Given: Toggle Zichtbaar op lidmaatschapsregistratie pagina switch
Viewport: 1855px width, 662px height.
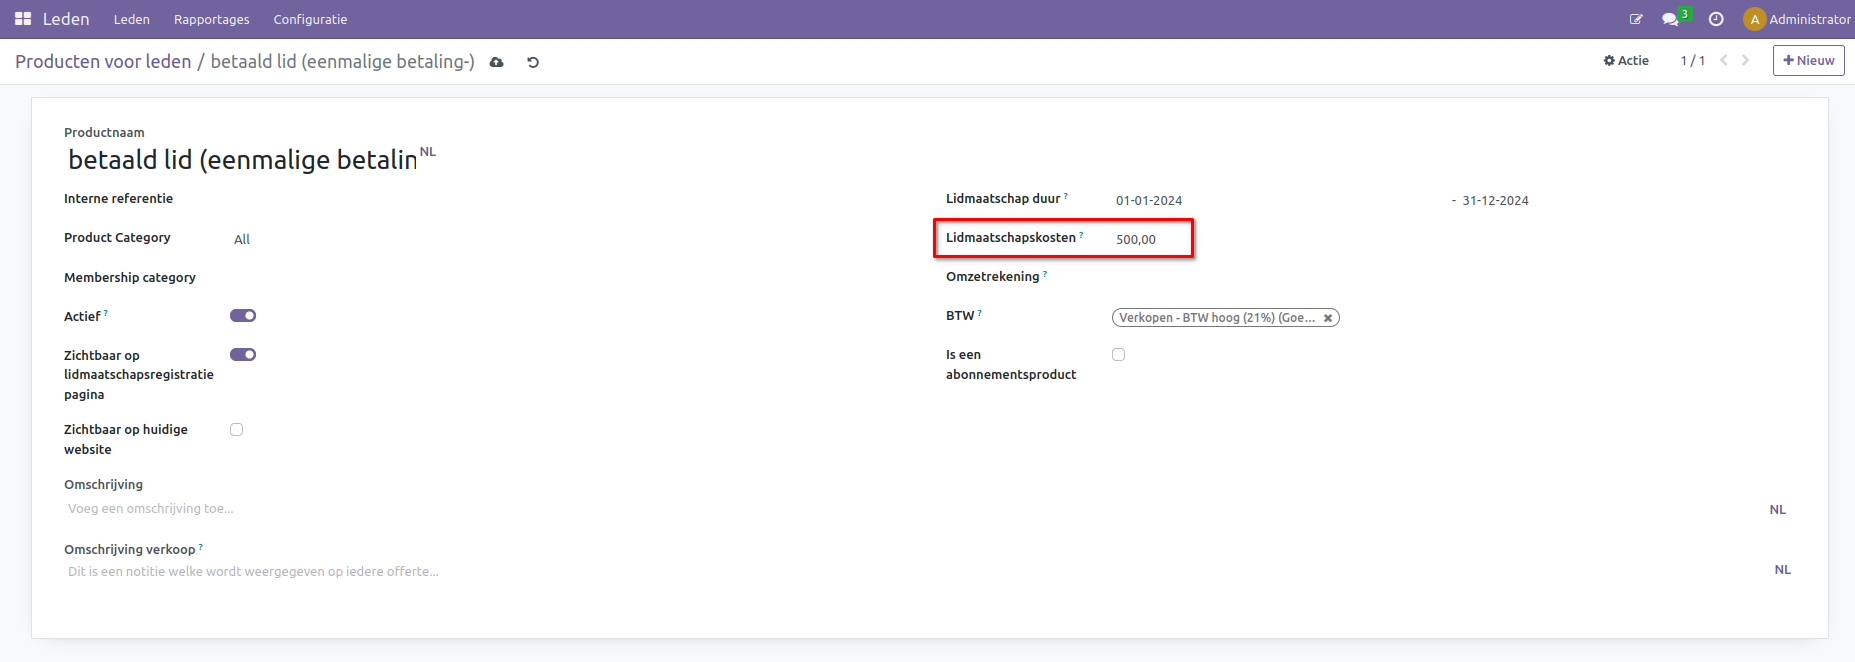Looking at the screenshot, I should (243, 355).
